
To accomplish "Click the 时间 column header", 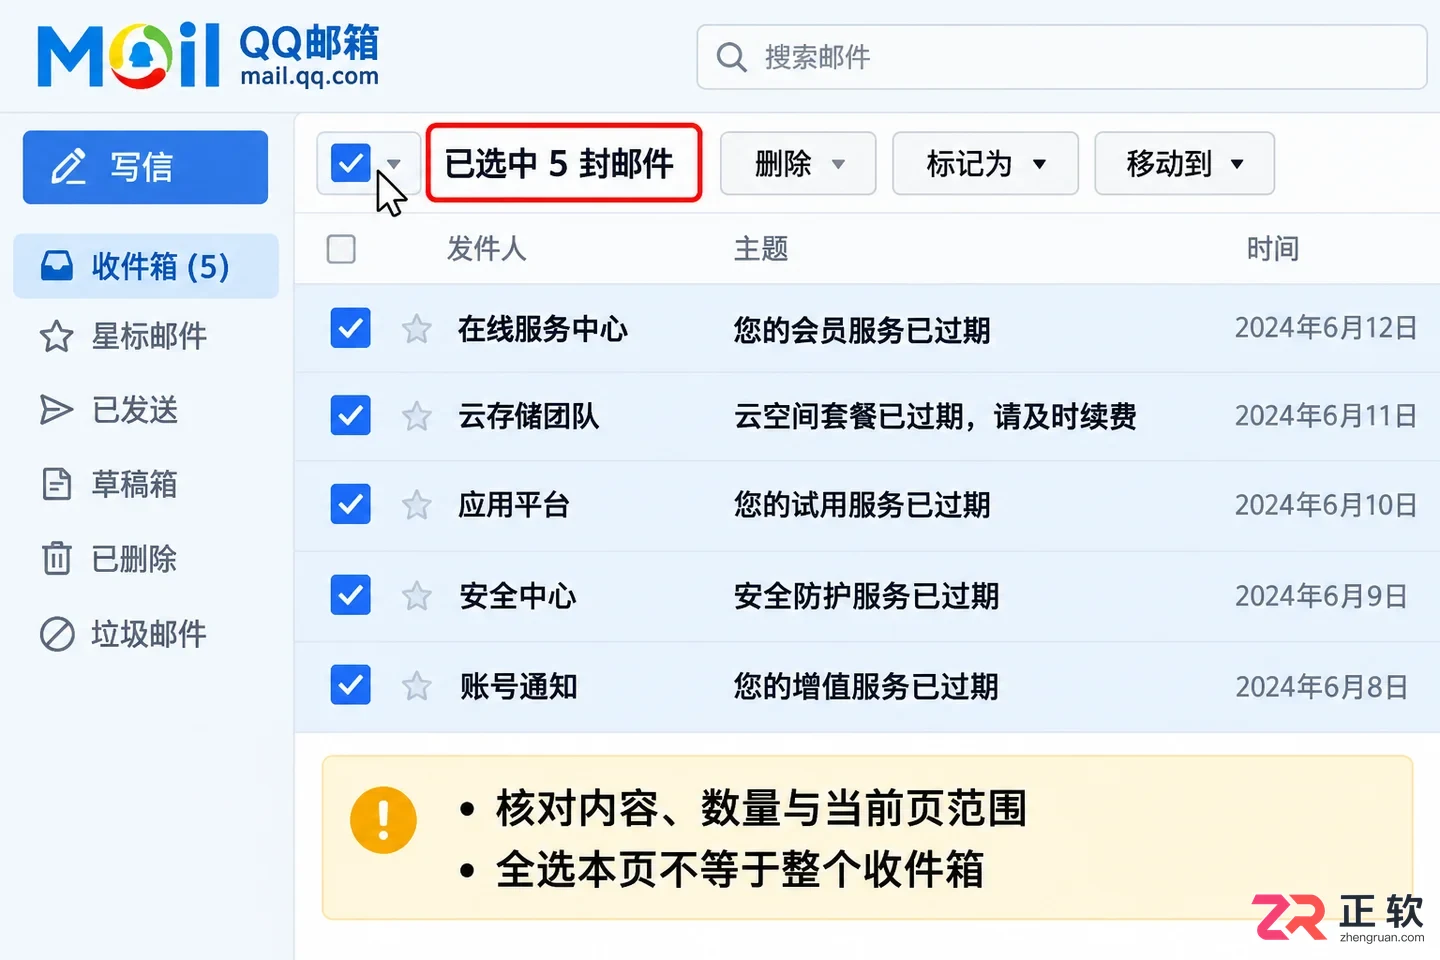I will coord(1272,248).
